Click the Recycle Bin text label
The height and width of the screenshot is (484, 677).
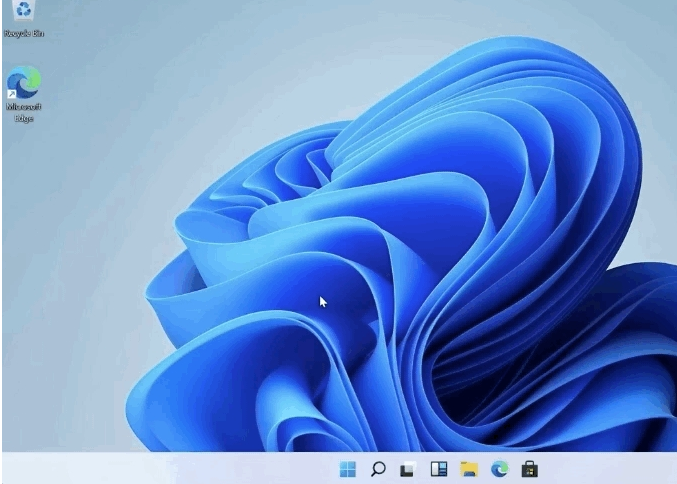click(x=24, y=34)
